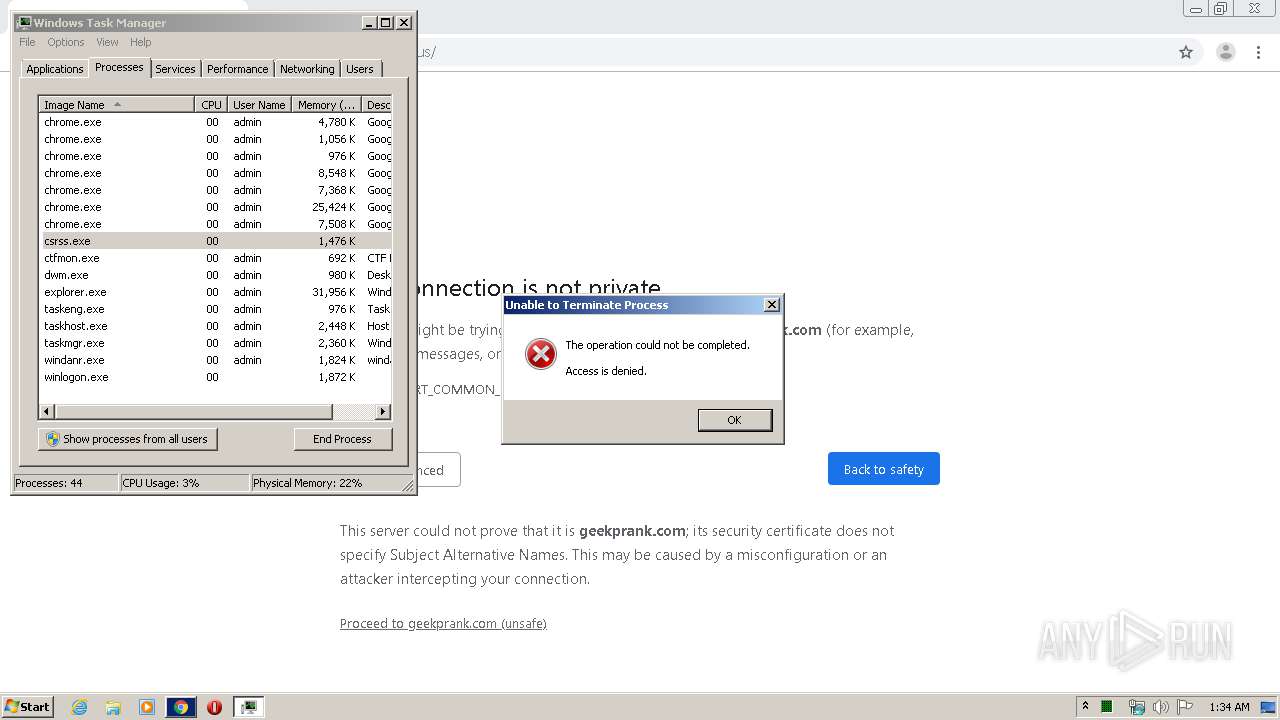Open Chrome's three-dot menu
Screen dimensions: 1280x720
[1259, 52]
